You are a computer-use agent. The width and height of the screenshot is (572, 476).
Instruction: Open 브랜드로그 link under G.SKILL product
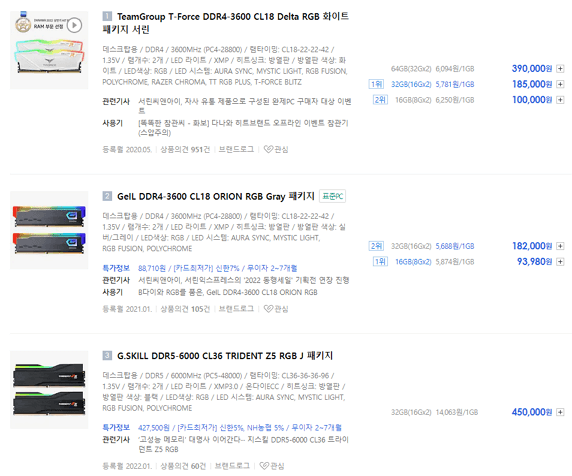(x=232, y=466)
